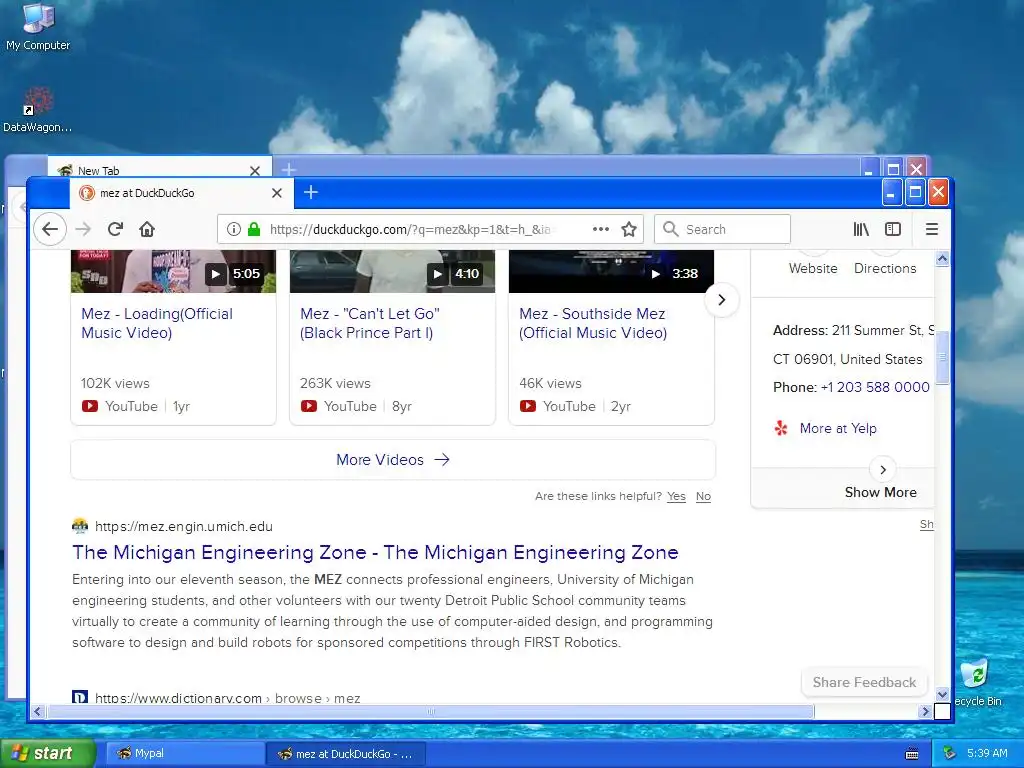The width and height of the screenshot is (1024, 768).
Task: Close the 'mez at DuckDuckGo' tab
Action: [277, 193]
